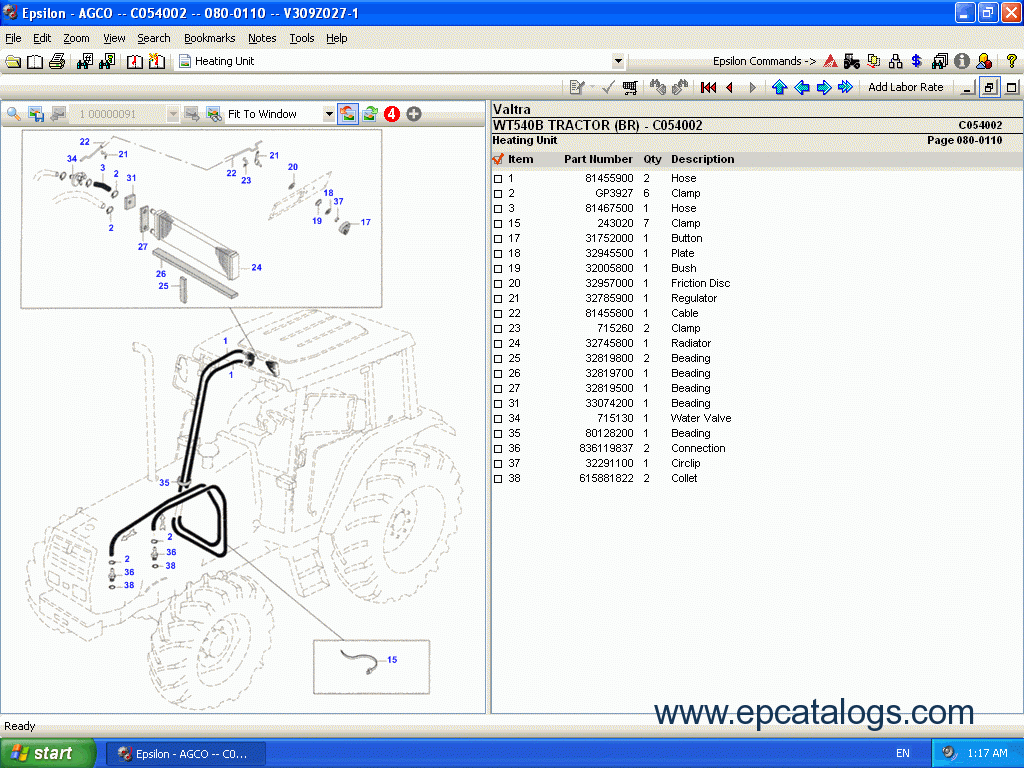Screen dimensions: 1024x768
Task: Click the blue single right arrow navigation icon
Action: point(824,88)
